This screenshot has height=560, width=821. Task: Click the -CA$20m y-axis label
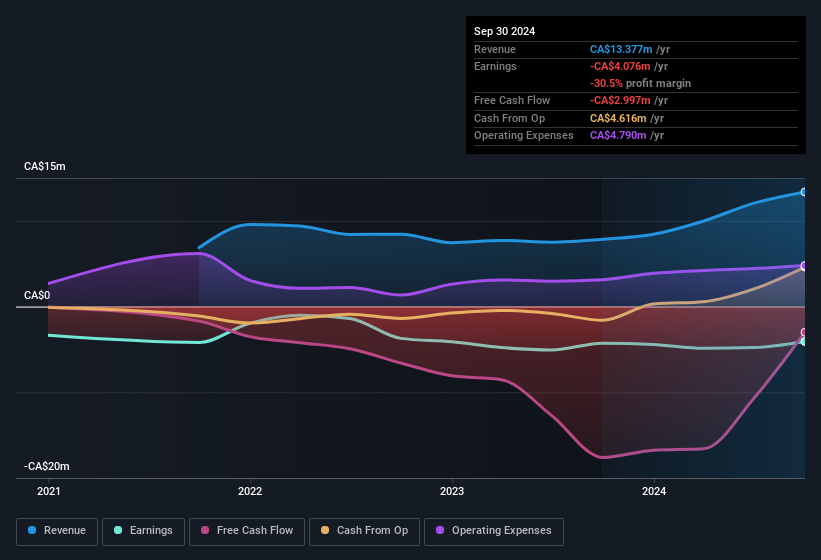tap(47, 466)
